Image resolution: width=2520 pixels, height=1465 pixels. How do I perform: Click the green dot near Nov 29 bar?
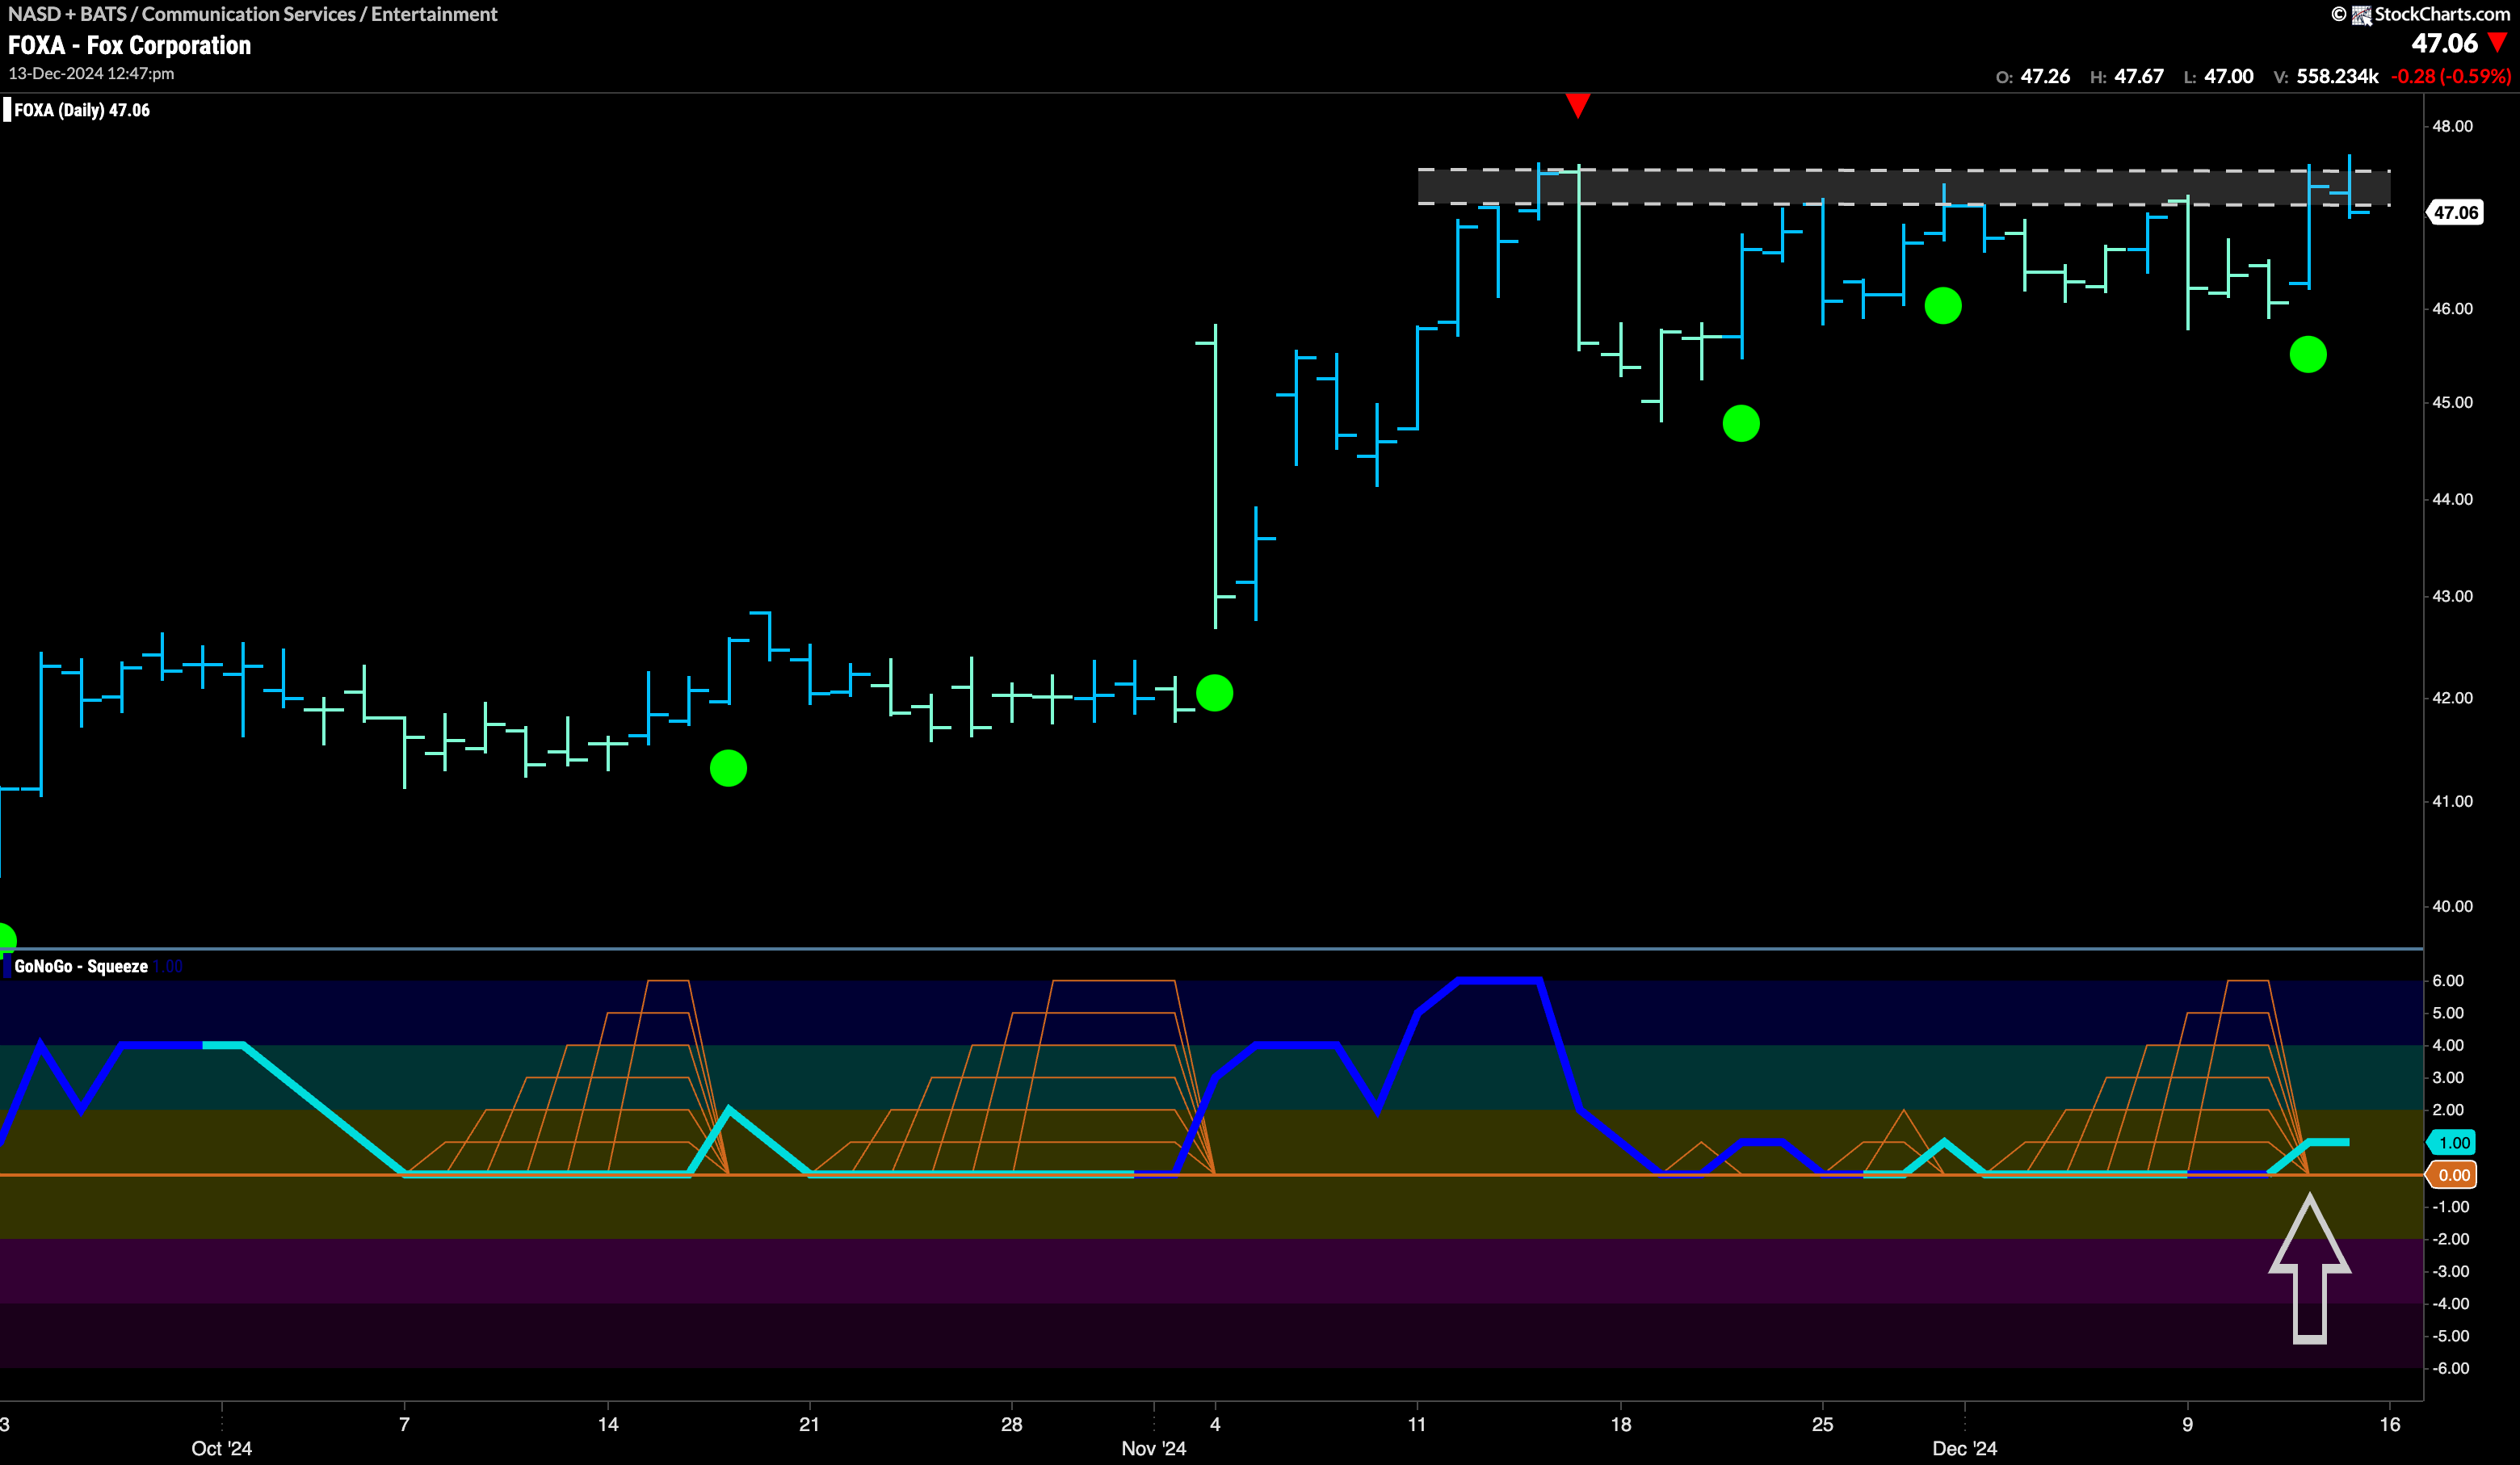(x=1943, y=305)
